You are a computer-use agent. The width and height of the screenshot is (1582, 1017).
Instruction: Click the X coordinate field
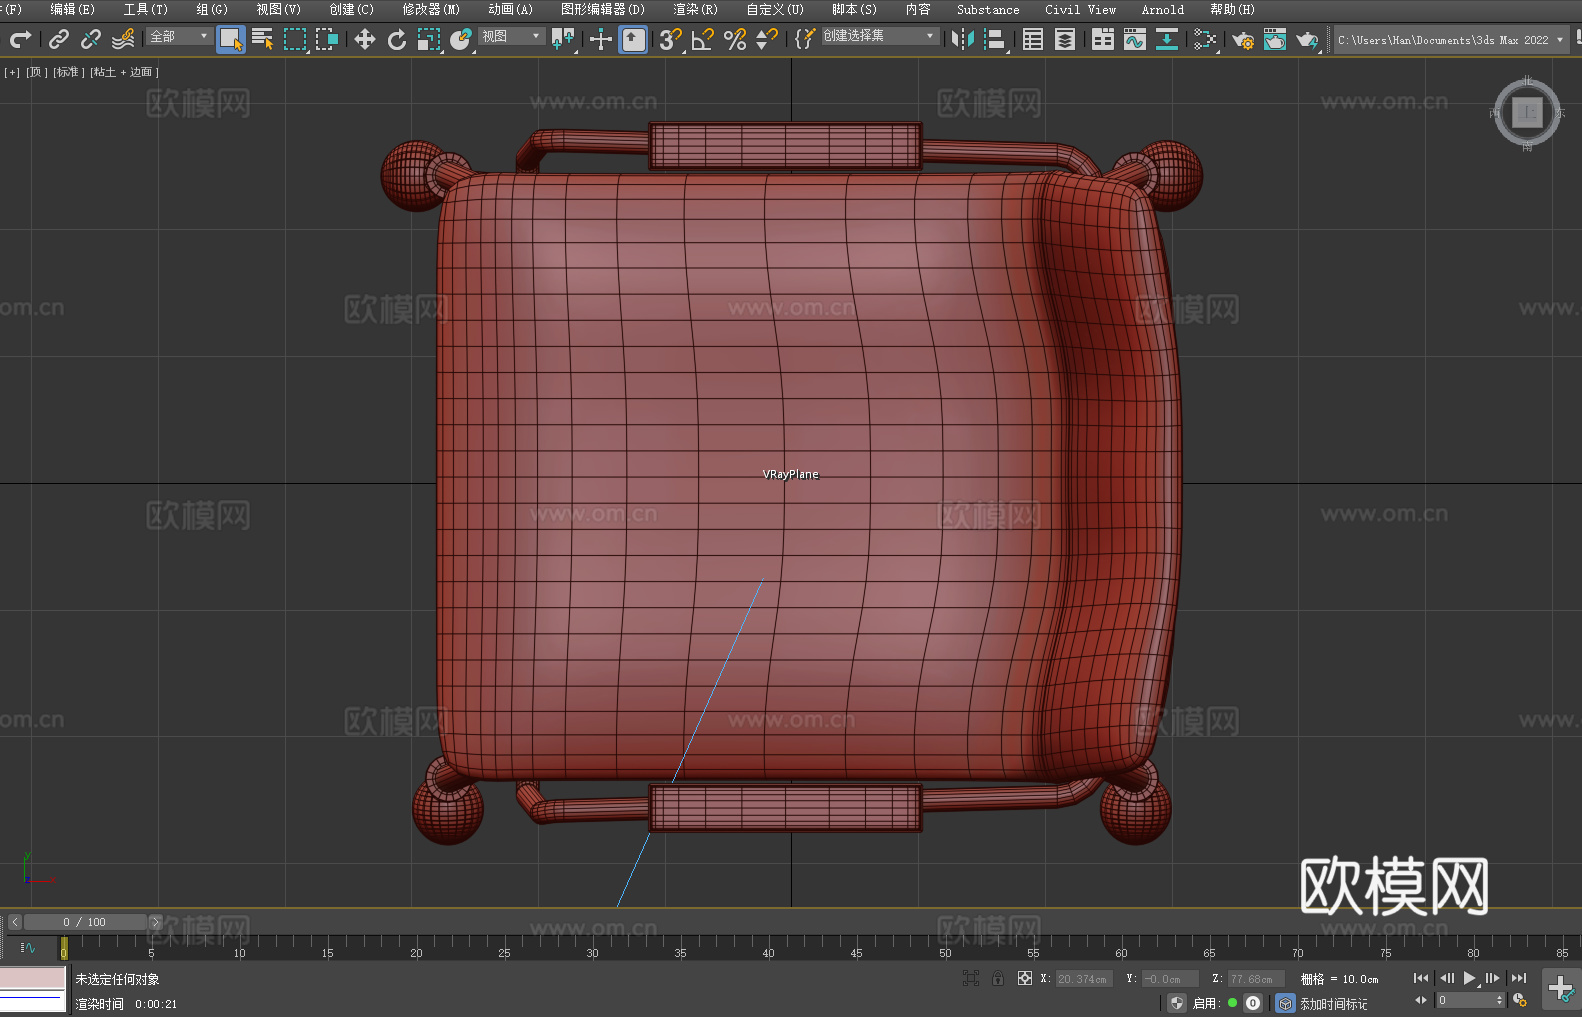(1084, 979)
